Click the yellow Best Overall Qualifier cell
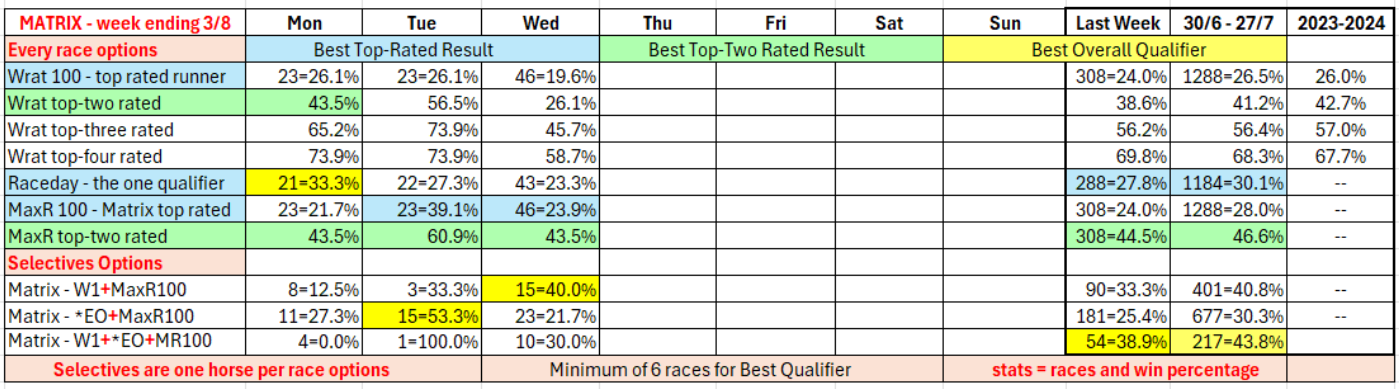Screen dimensions: 1399x389 pyautogui.click(x=1113, y=50)
